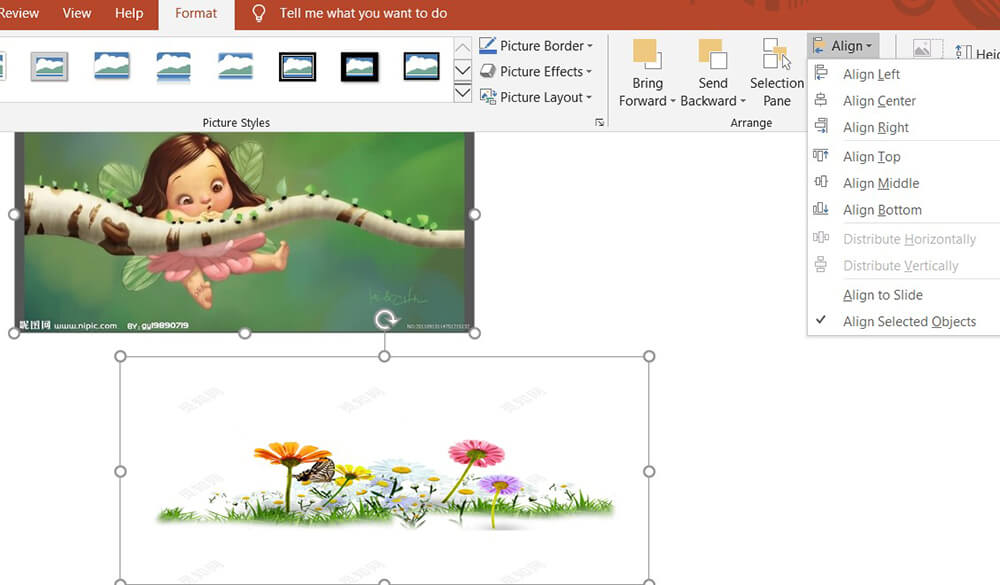
Task: Apply the thick black frame picture style
Action: (x=359, y=67)
